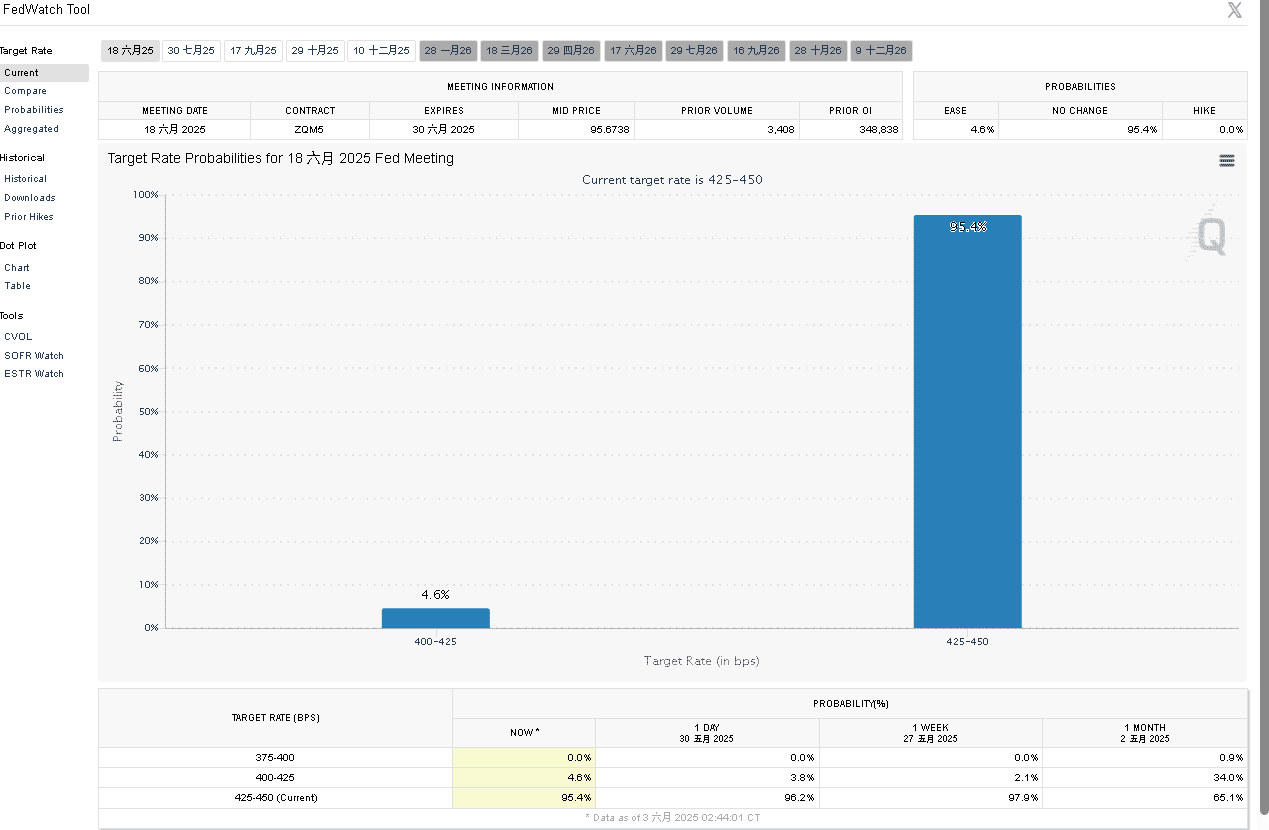
Task: Click the 1 MONTH 2 五月 2025 header
Action: 1144,733
